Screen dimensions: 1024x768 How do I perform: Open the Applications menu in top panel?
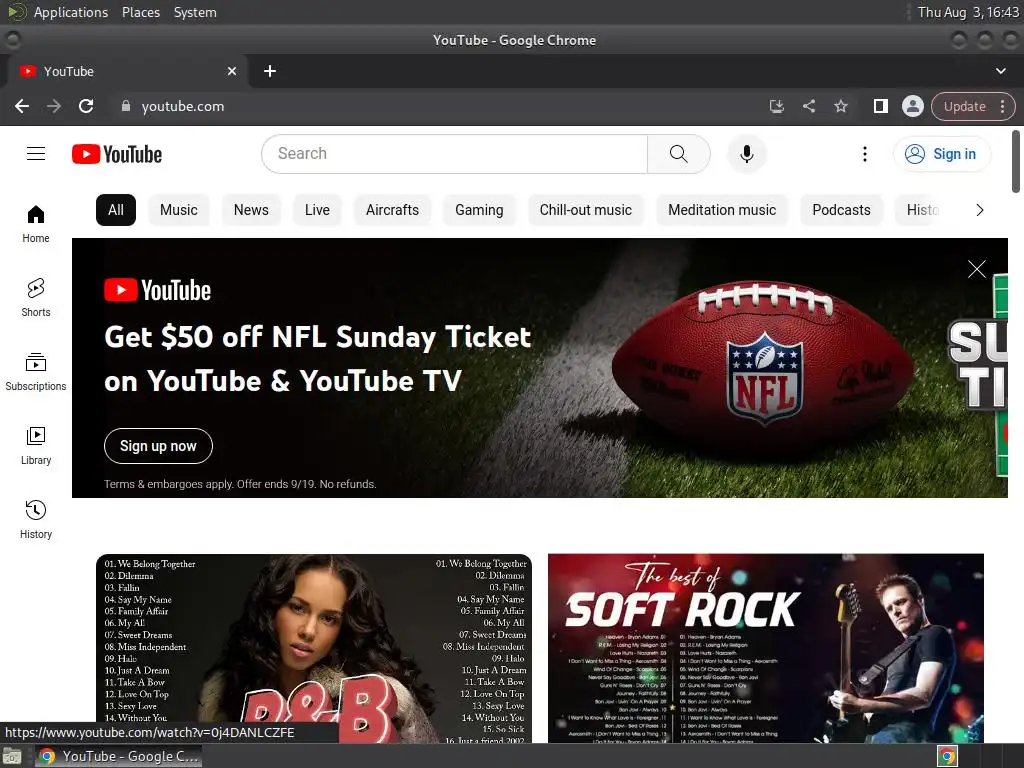pyautogui.click(x=71, y=12)
